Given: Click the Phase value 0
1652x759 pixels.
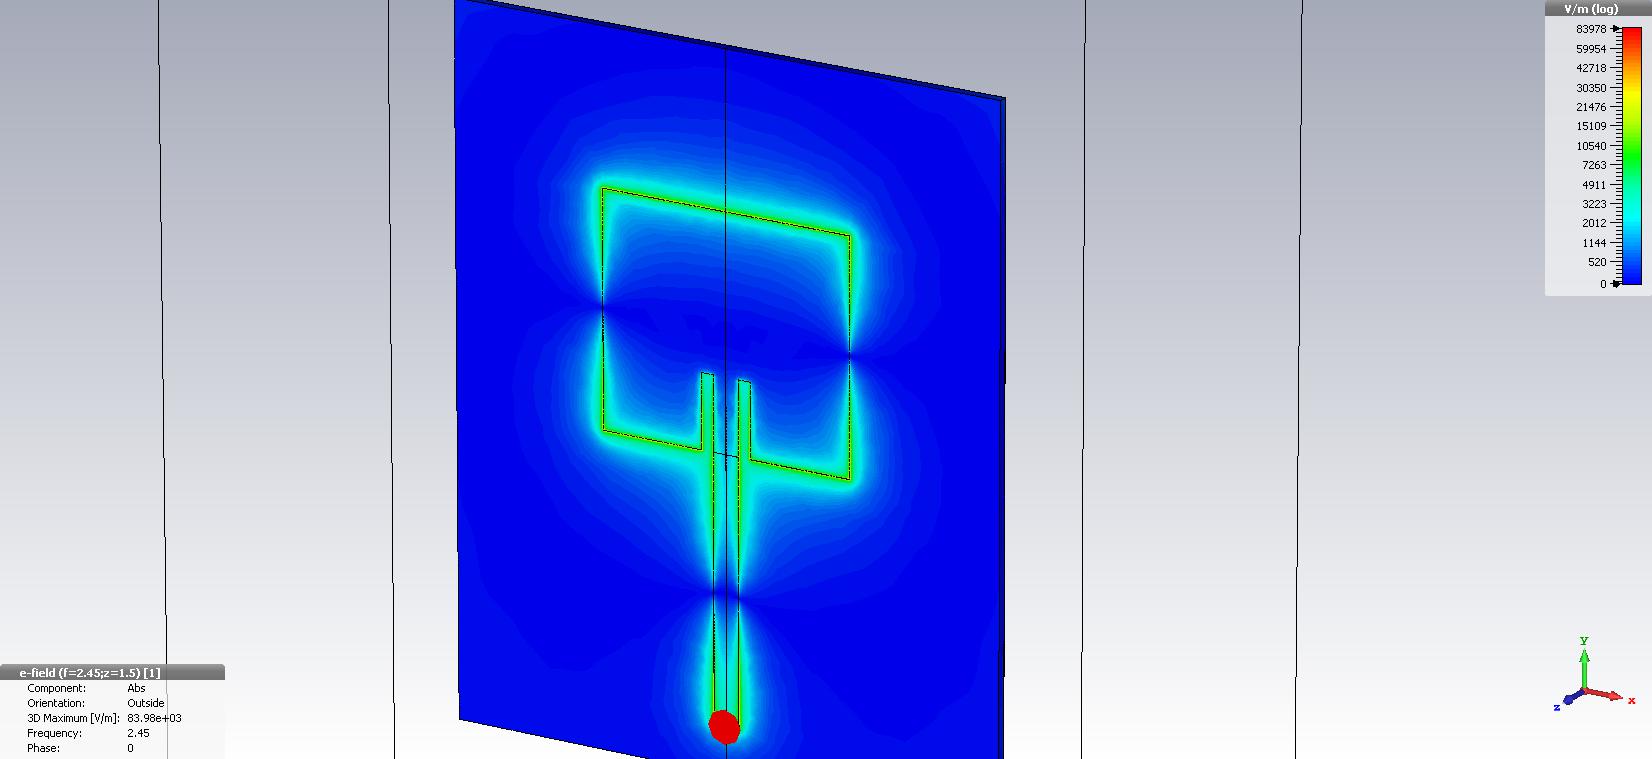Looking at the screenshot, I should [130, 748].
